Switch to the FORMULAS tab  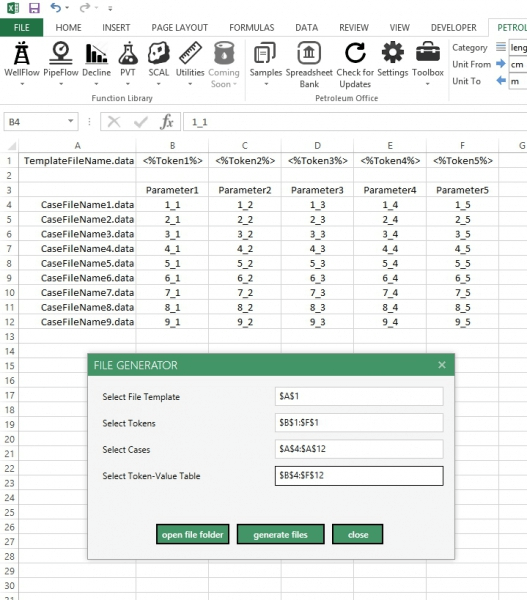click(x=251, y=28)
